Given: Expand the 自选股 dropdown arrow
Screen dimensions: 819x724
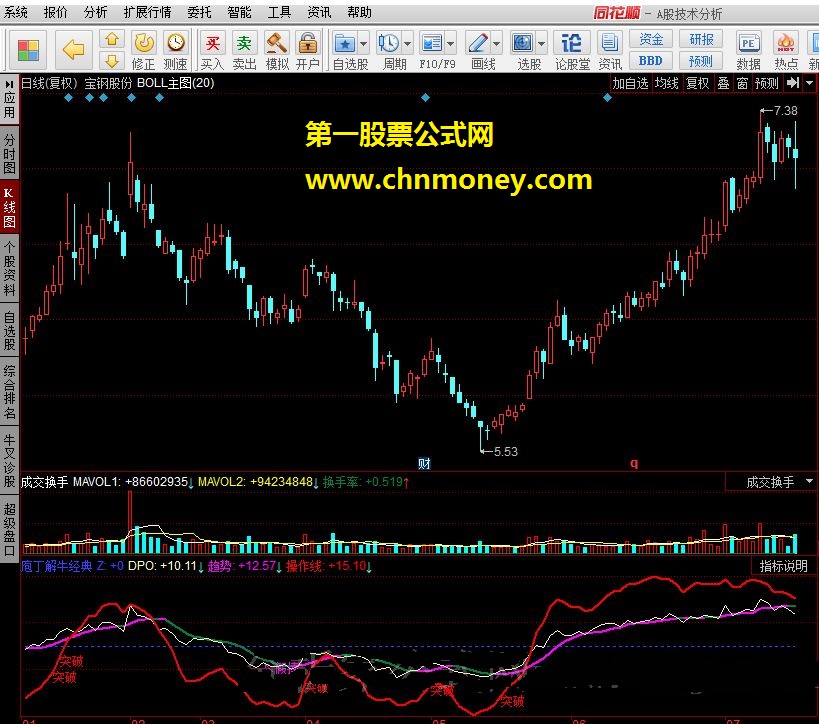Looking at the screenshot, I should tap(364, 44).
